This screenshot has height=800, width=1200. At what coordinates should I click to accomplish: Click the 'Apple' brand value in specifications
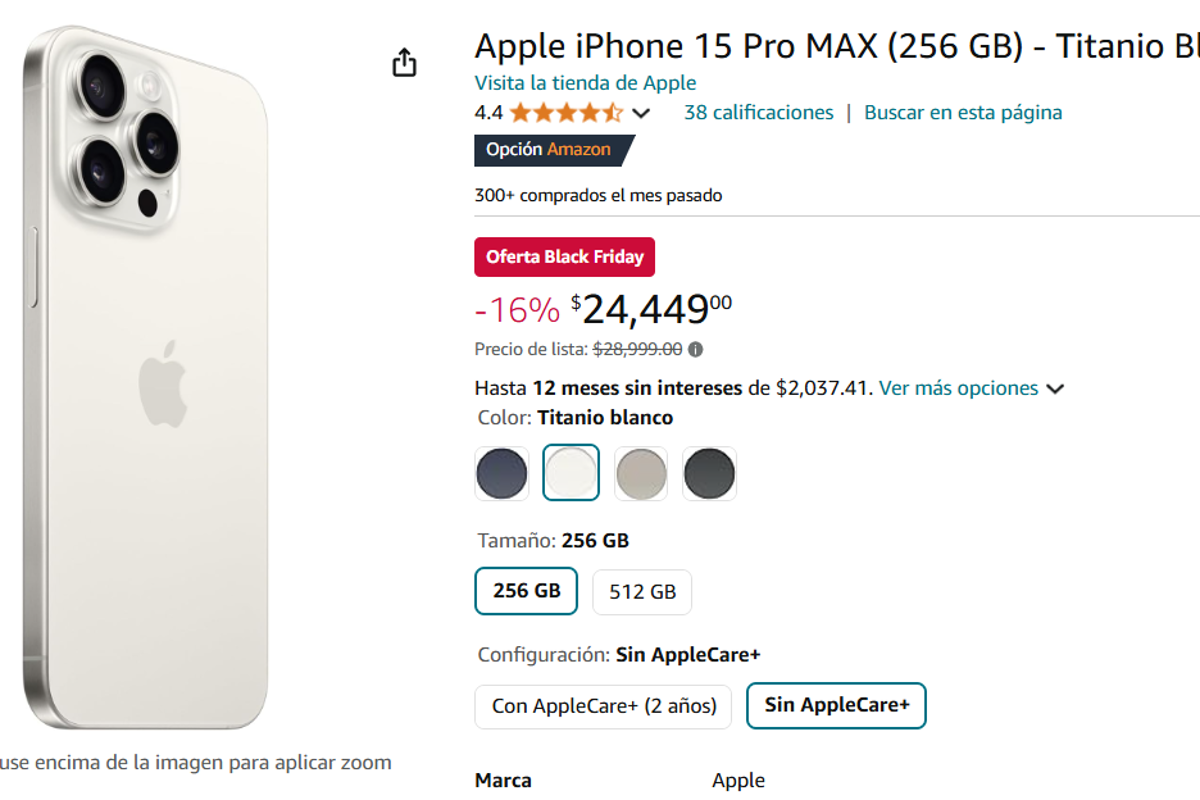[738, 780]
